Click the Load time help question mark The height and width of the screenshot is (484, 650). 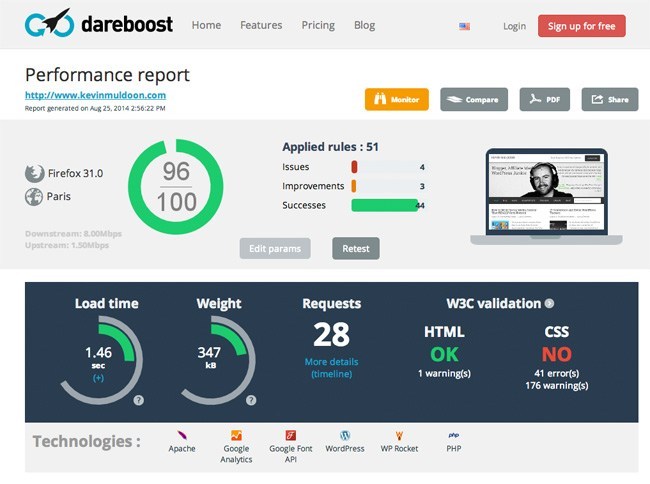pyautogui.click(x=138, y=400)
